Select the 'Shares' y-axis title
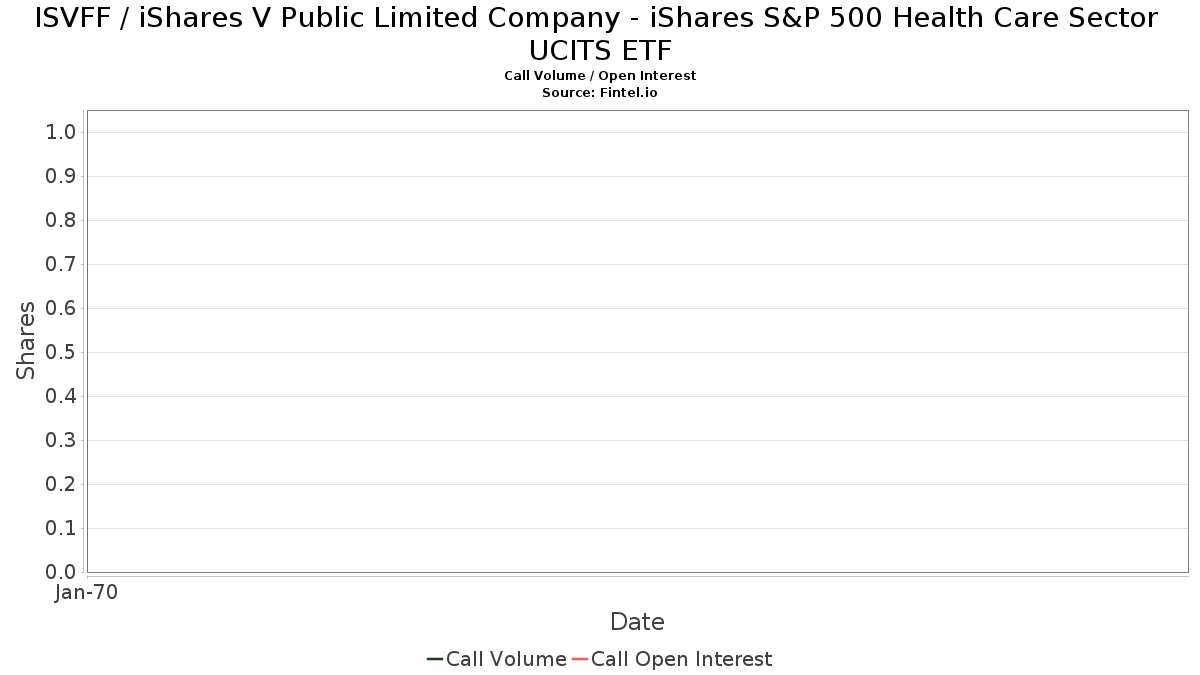The width and height of the screenshot is (1200, 675). coord(26,340)
